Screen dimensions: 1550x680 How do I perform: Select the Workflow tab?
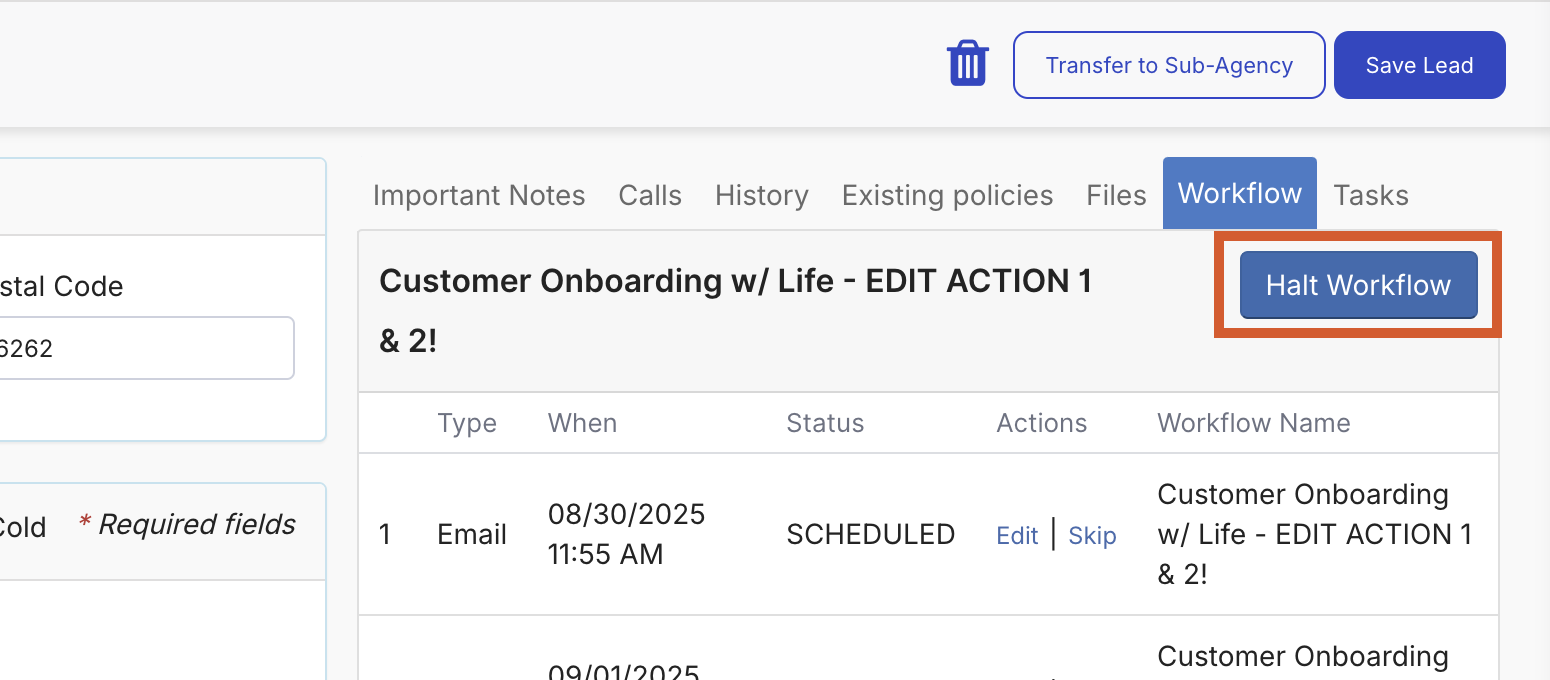pyautogui.click(x=1239, y=193)
